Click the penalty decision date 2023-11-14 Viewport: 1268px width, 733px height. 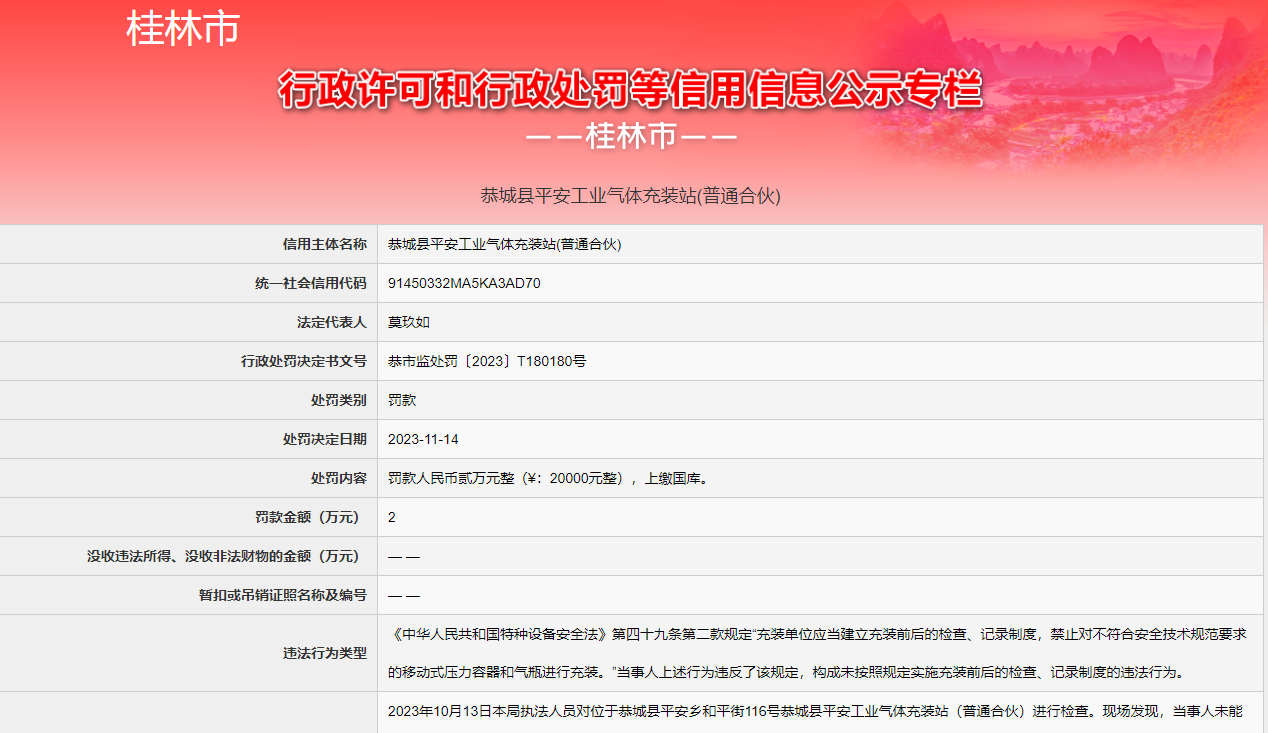point(423,439)
